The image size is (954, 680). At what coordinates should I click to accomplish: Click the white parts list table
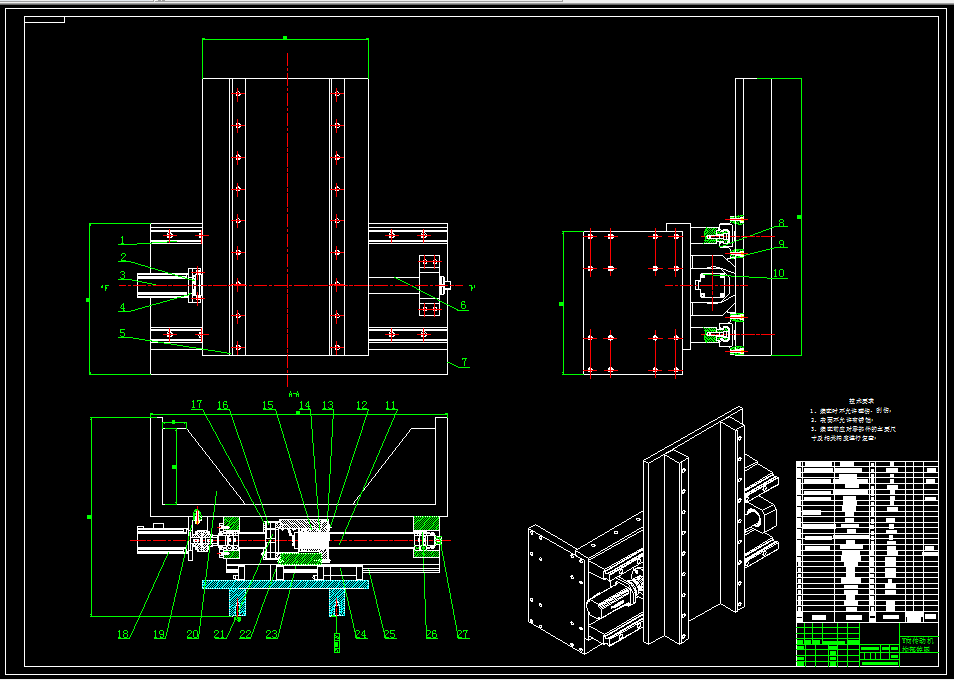pyautogui.click(x=867, y=541)
